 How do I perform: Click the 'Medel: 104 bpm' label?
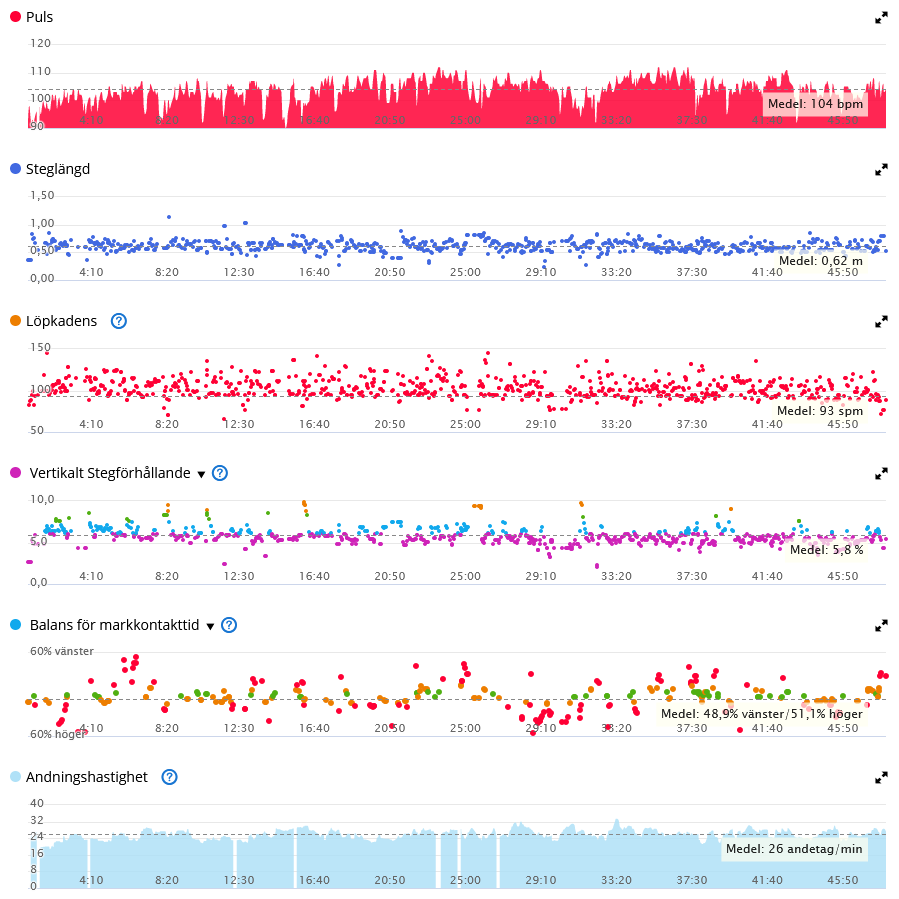[x=815, y=104]
